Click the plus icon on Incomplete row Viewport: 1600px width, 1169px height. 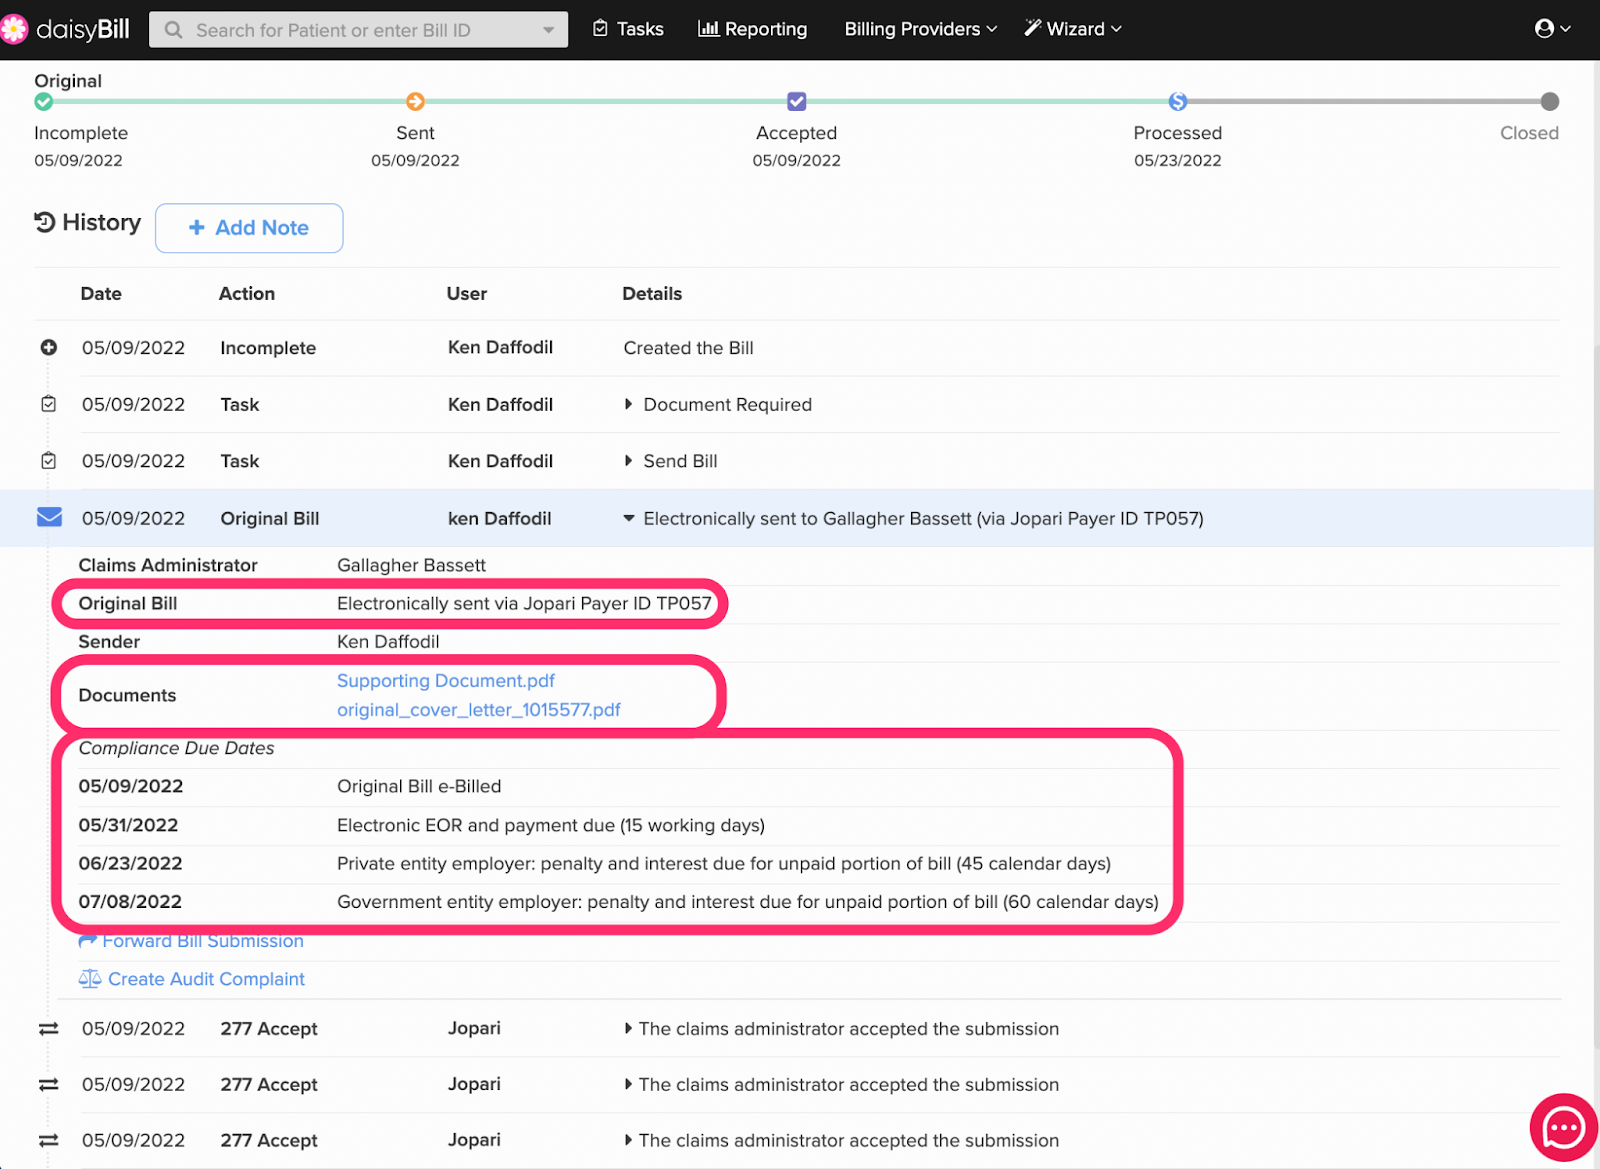(48, 347)
